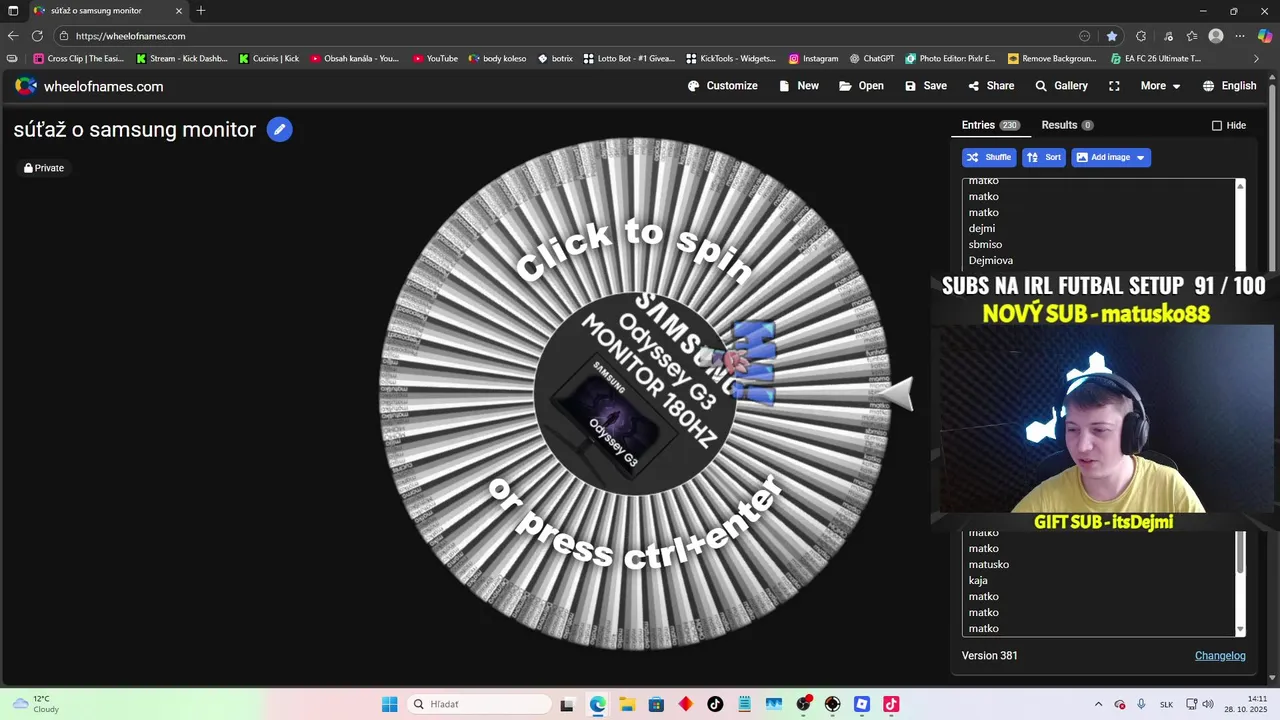The image size is (1280, 720).
Task: Open File Explorer from taskbar
Action: [627, 704]
